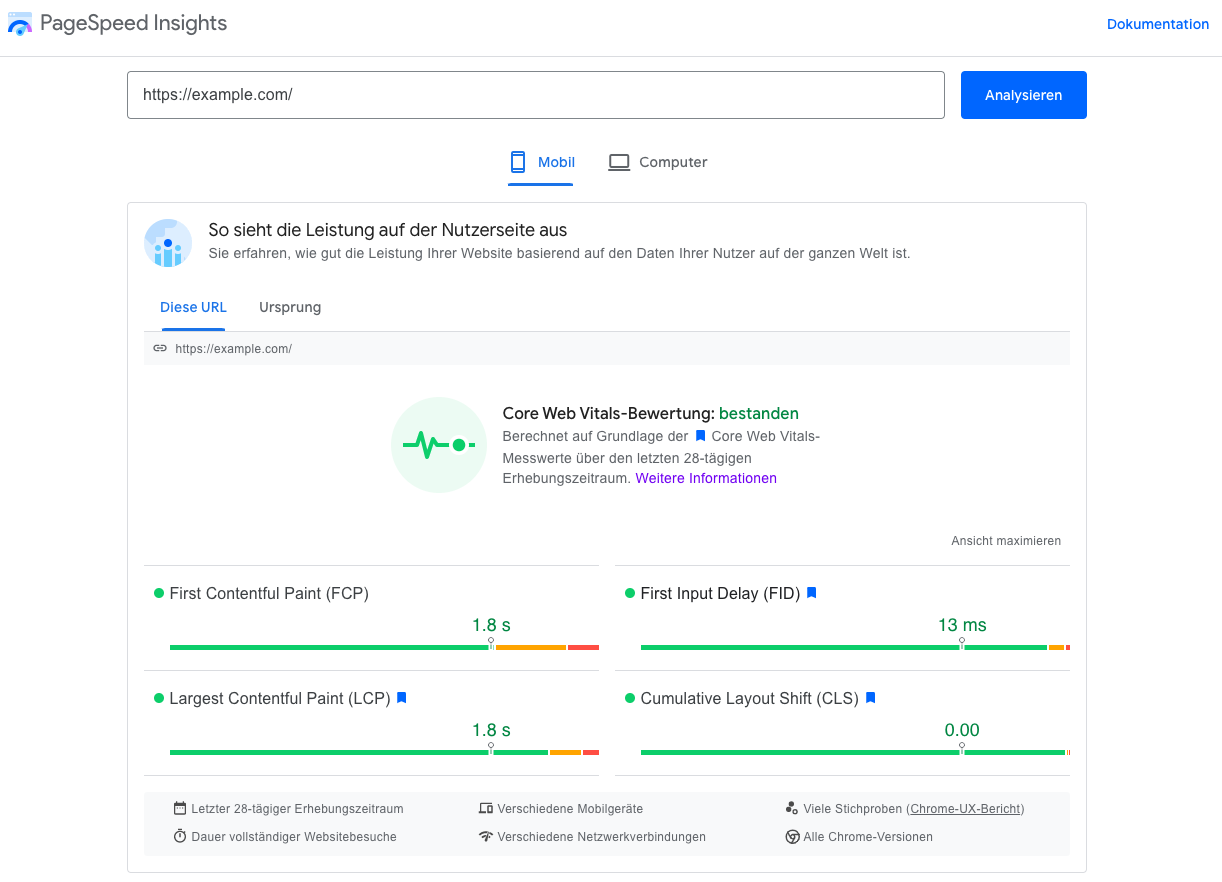
Task: Click the bookmark icon before Core Web Vitals-Messwerte
Action: 700,436
